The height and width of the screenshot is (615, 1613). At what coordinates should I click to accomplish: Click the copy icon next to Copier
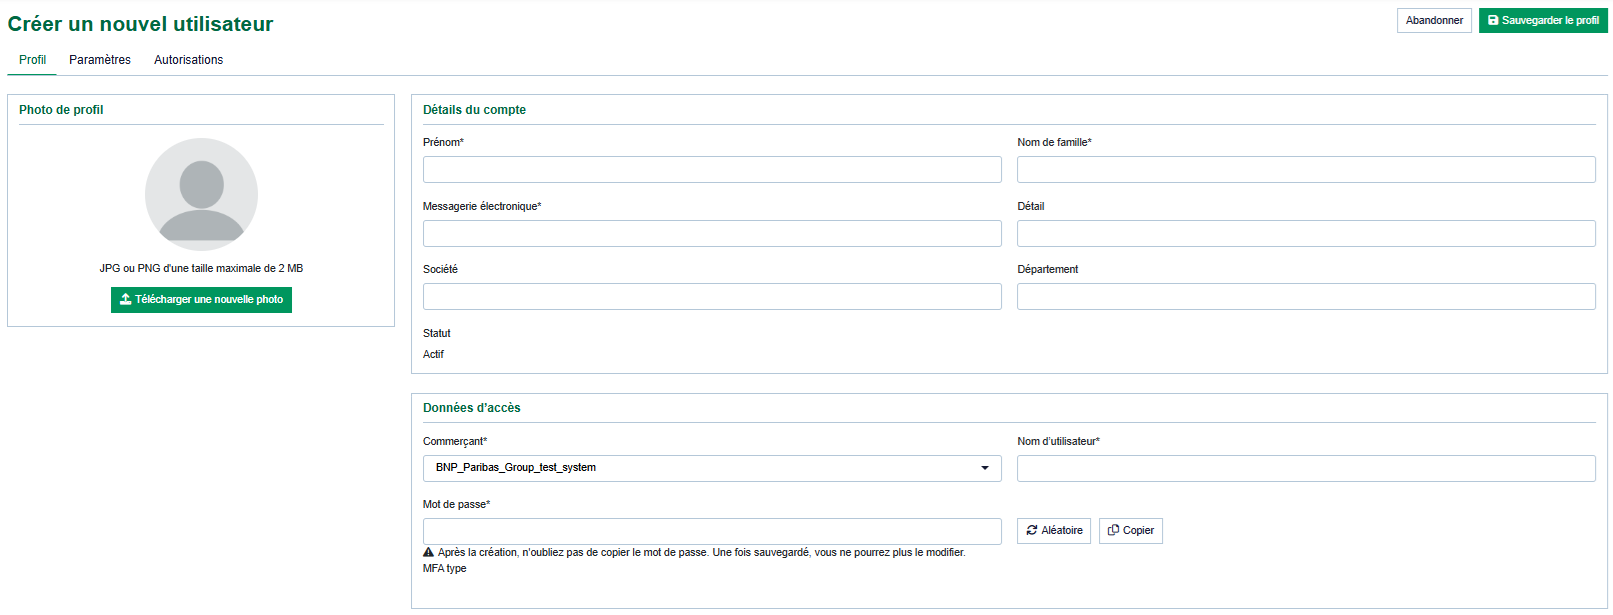pos(1113,530)
